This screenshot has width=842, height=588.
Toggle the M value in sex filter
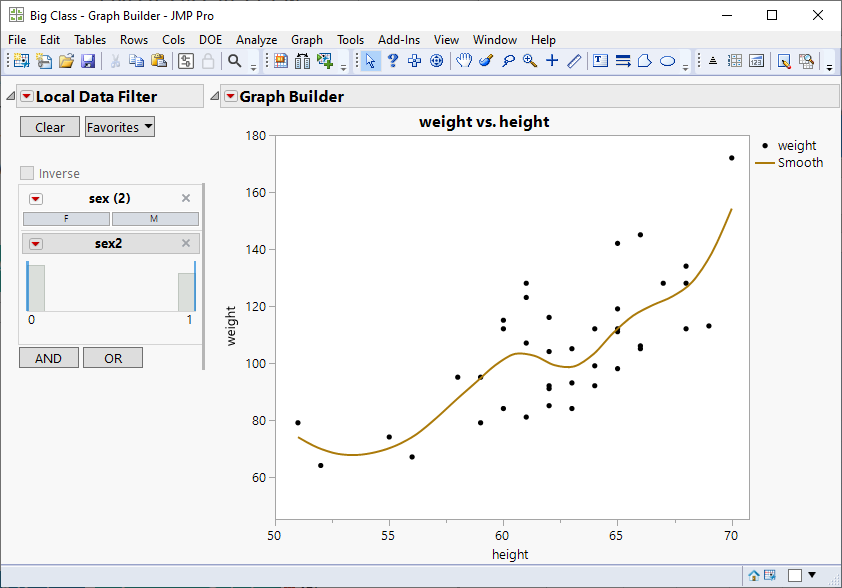coord(155,219)
